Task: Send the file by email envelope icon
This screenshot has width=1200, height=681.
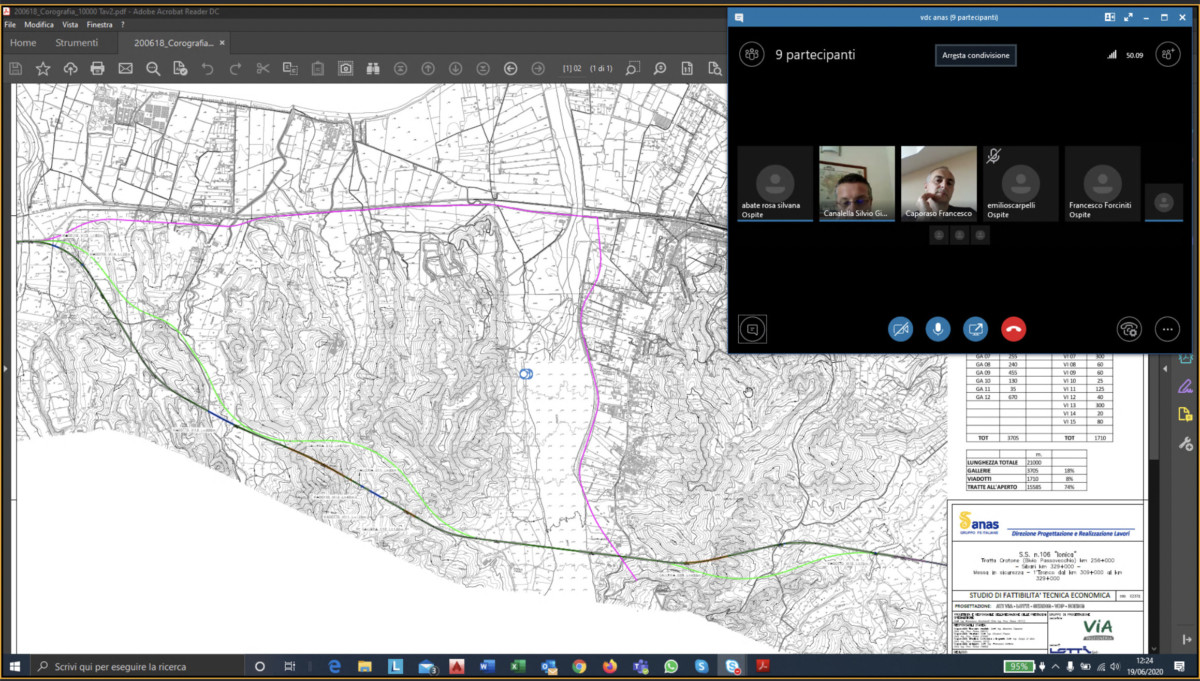Action: tap(125, 69)
